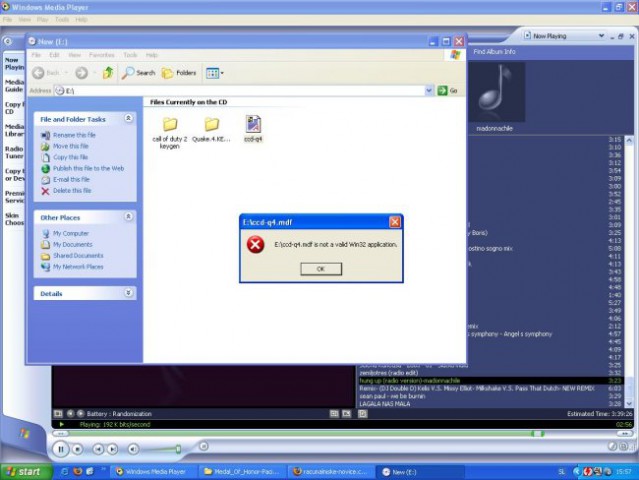Click the full screen view icon
The image size is (639, 480).
(346, 414)
